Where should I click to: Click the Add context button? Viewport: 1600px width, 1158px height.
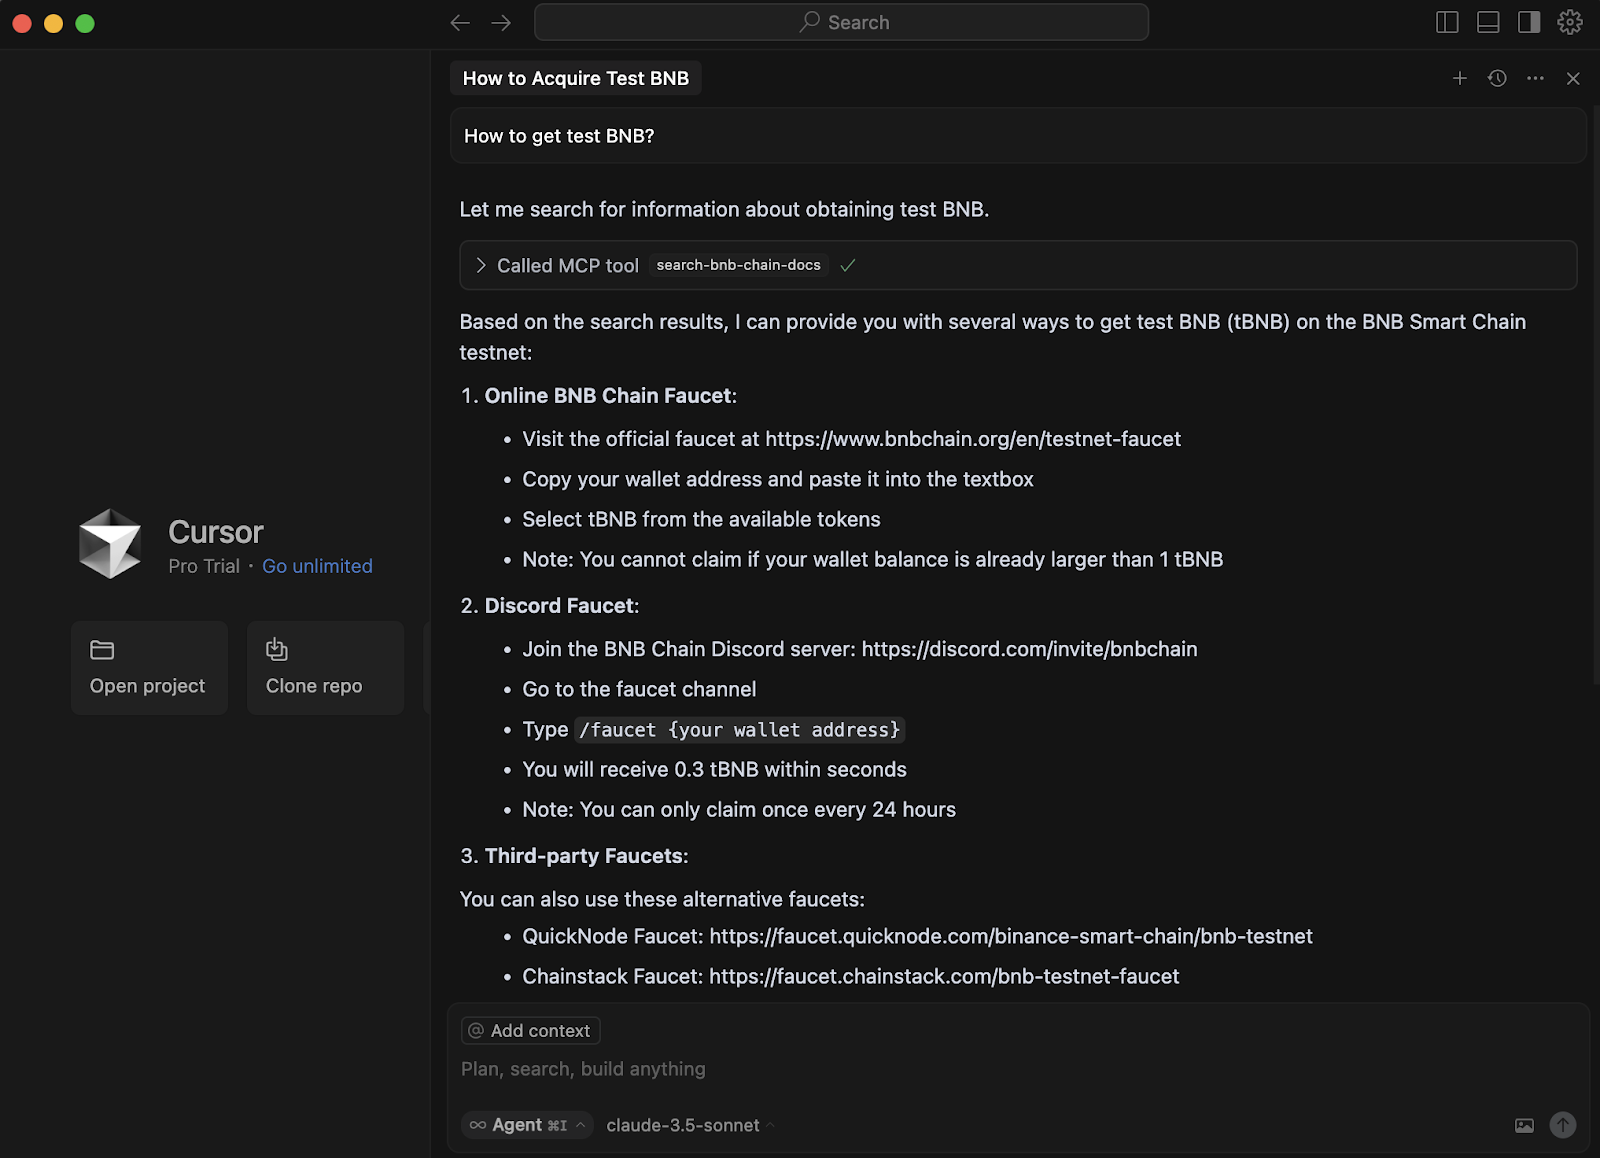point(530,1030)
